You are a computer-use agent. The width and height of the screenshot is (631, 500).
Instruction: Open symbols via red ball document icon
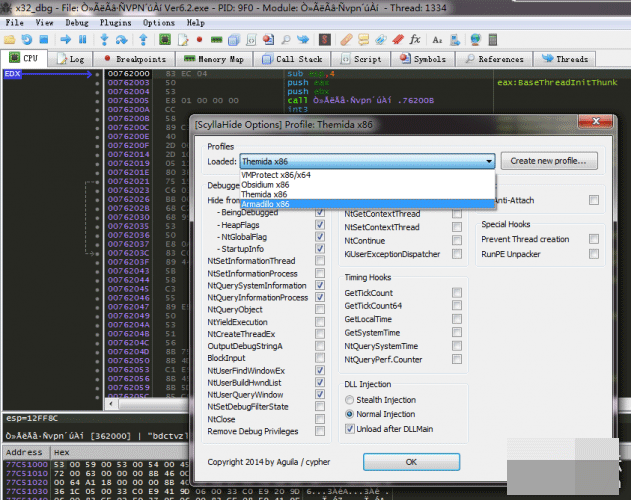(268, 39)
